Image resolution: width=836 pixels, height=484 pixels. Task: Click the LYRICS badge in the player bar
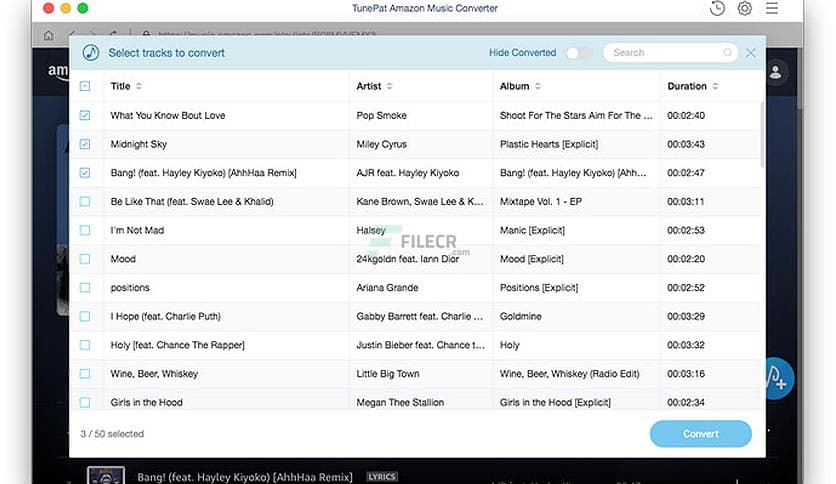point(382,477)
